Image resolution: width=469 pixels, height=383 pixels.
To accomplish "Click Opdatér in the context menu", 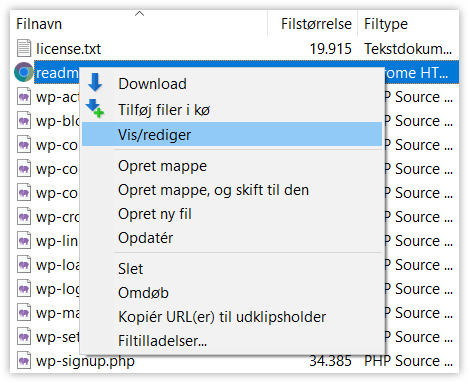I will click(x=145, y=238).
